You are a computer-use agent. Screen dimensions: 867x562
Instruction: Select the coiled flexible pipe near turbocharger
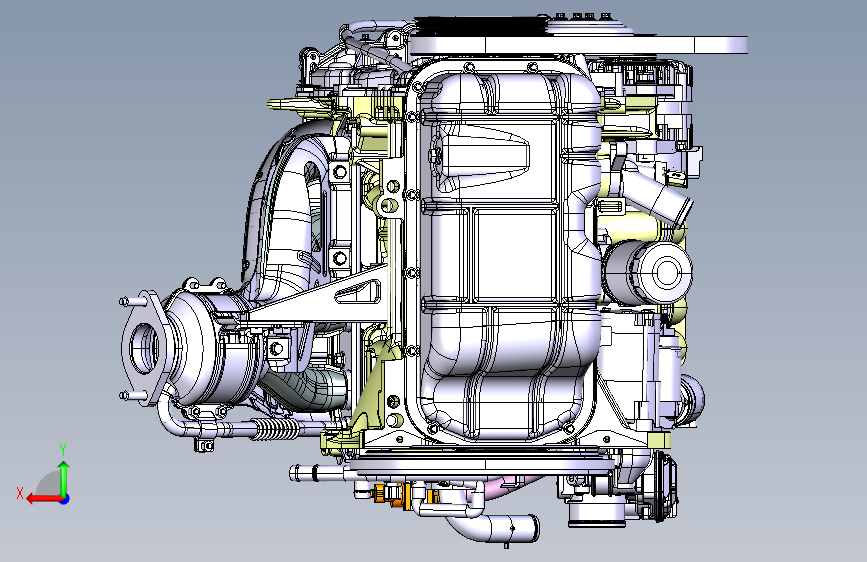click(277, 428)
